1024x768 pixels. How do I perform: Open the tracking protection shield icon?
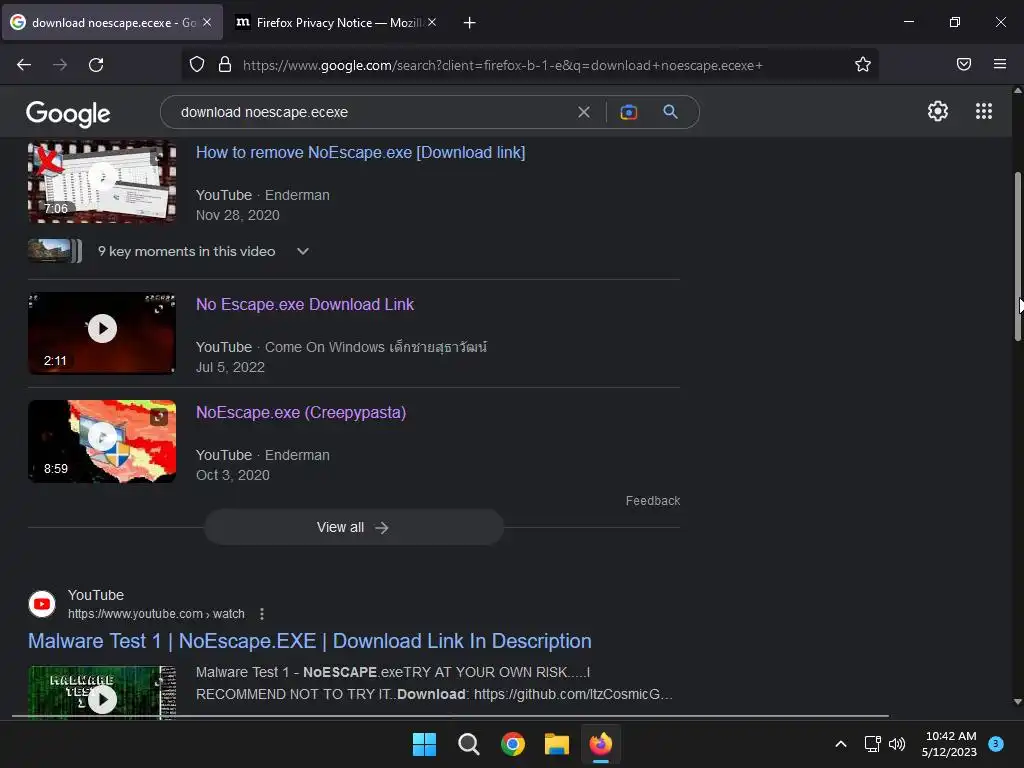(x=197, y=65)
